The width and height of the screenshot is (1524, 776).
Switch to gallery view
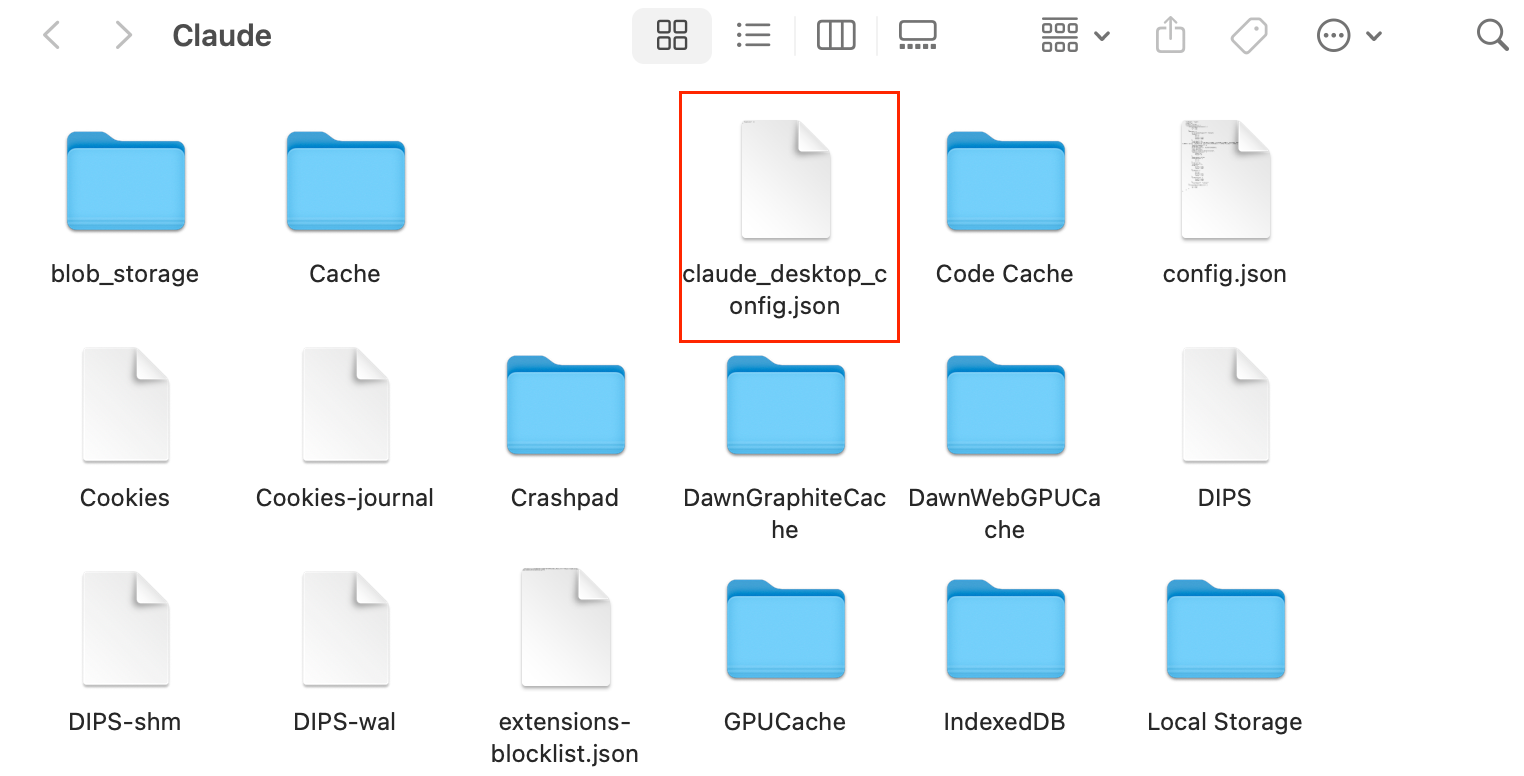917,36
